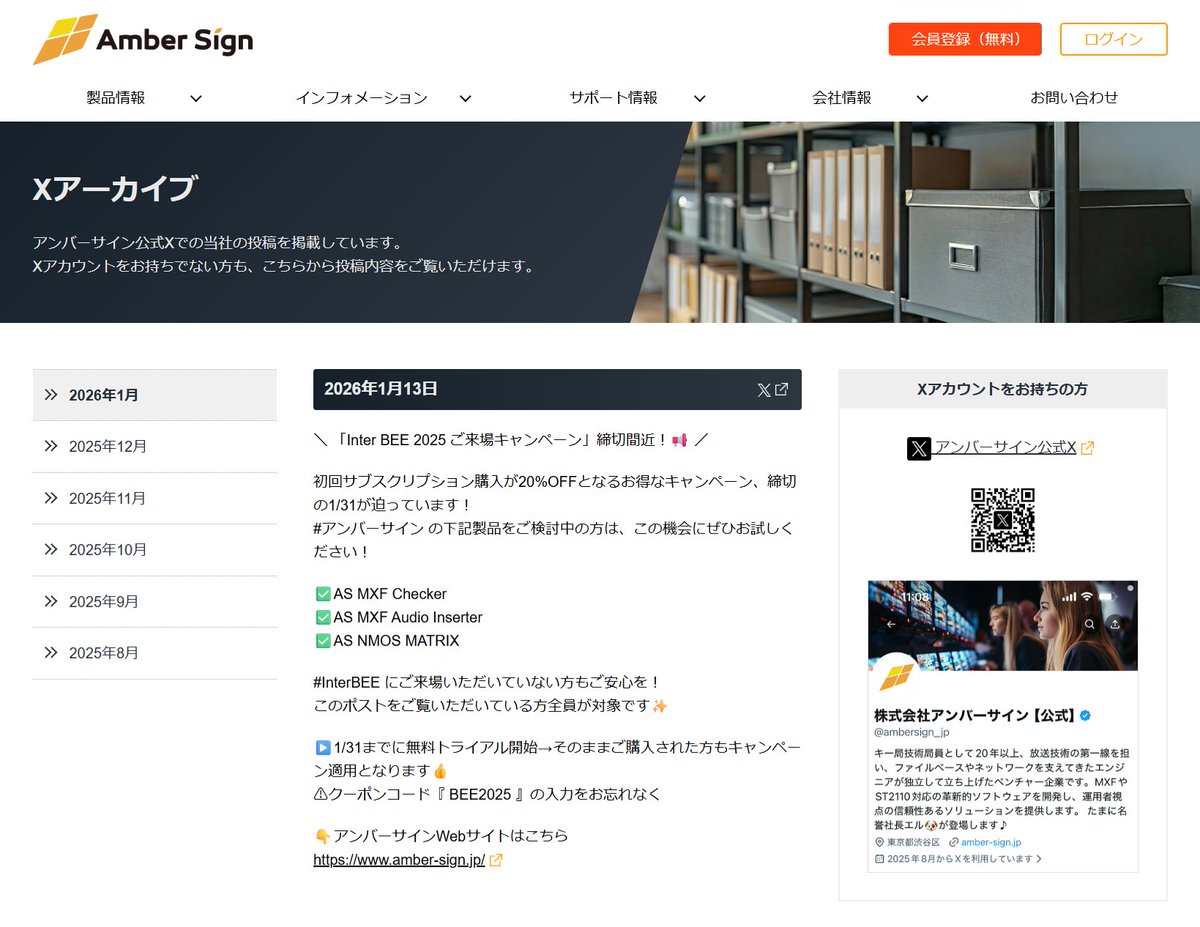1200x927 pixels.
Task: Click the 会員登録（無料） button
Action: (965, 39)
